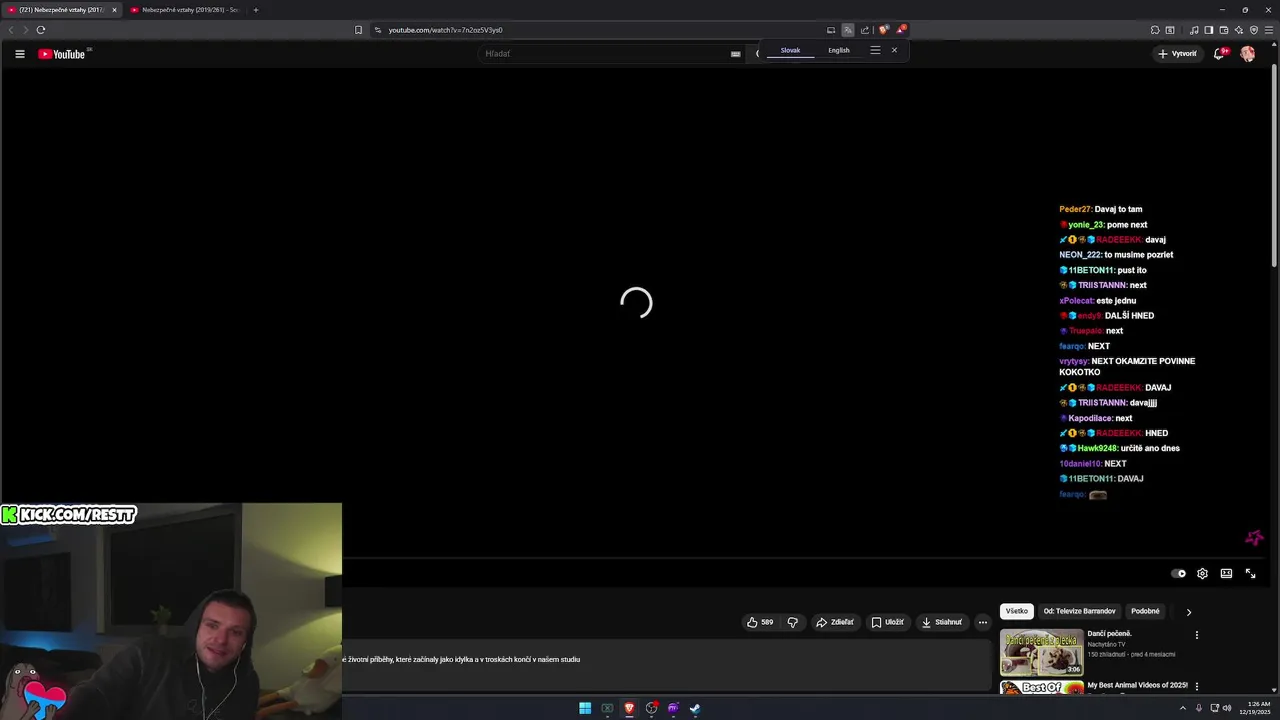Click the microphone icon in system tray
This screenshot has width=1280, height=720.
click(x=1199, y=708)
